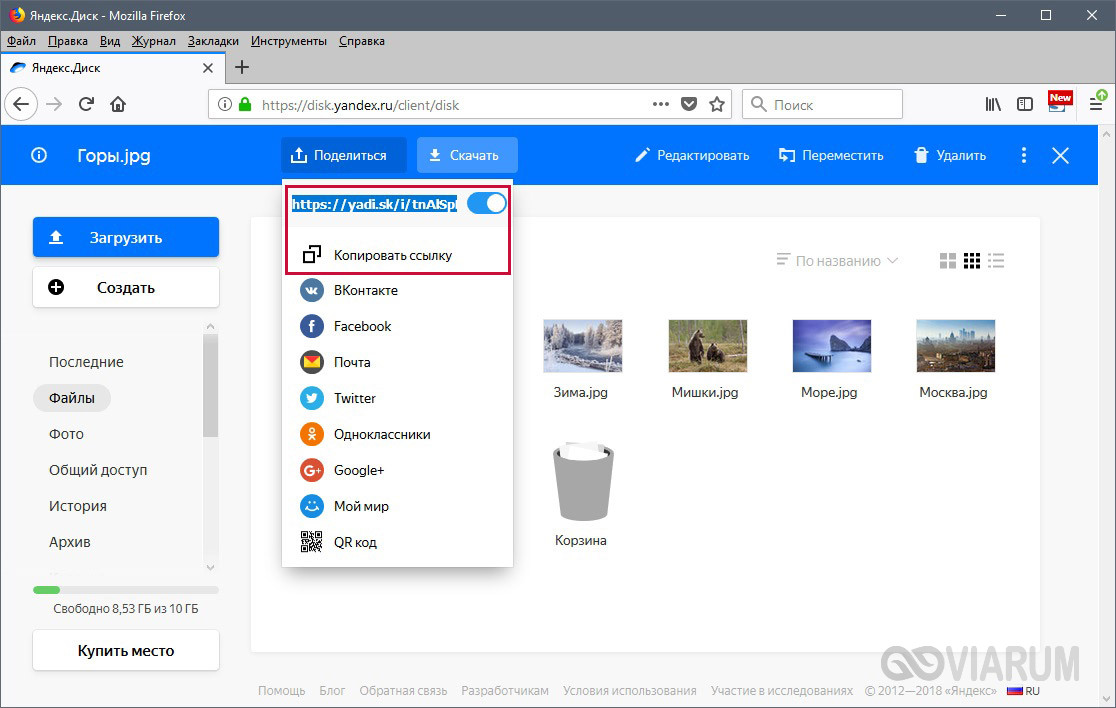Open the По названию sort dropdown
This screenshot has width=1116, height=708.
[x=838, y=260]
